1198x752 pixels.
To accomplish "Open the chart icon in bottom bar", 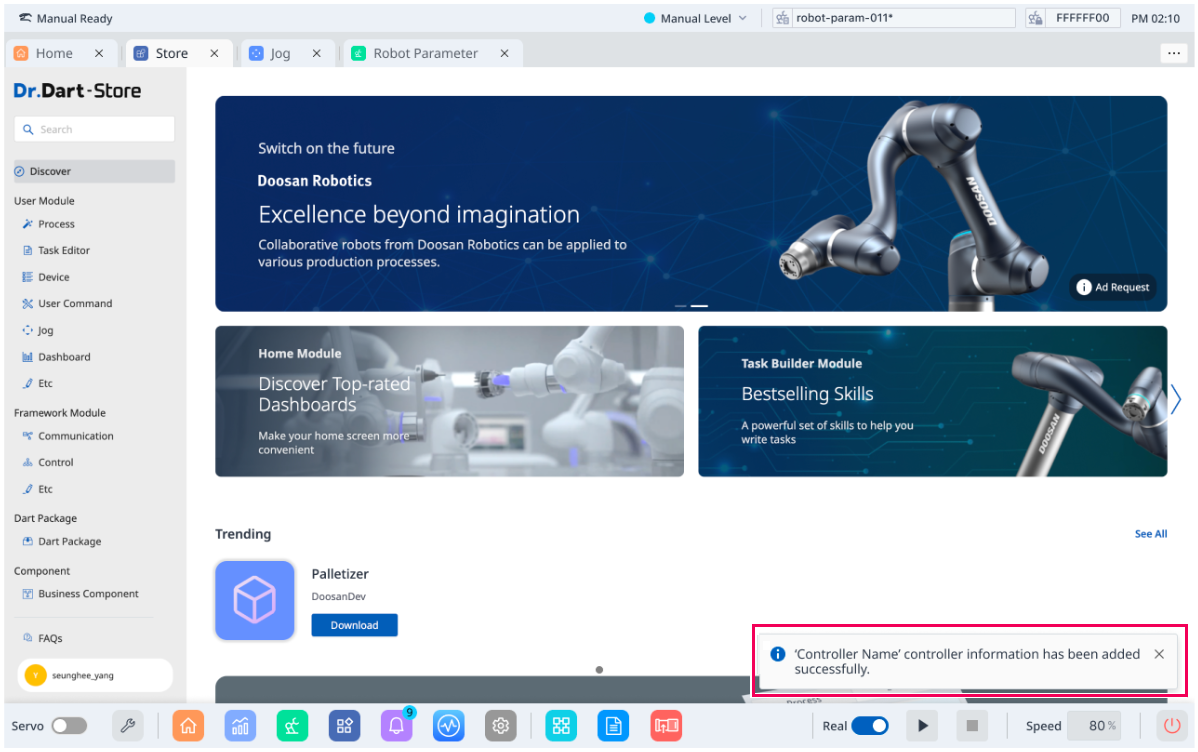I will pos(240,726).
